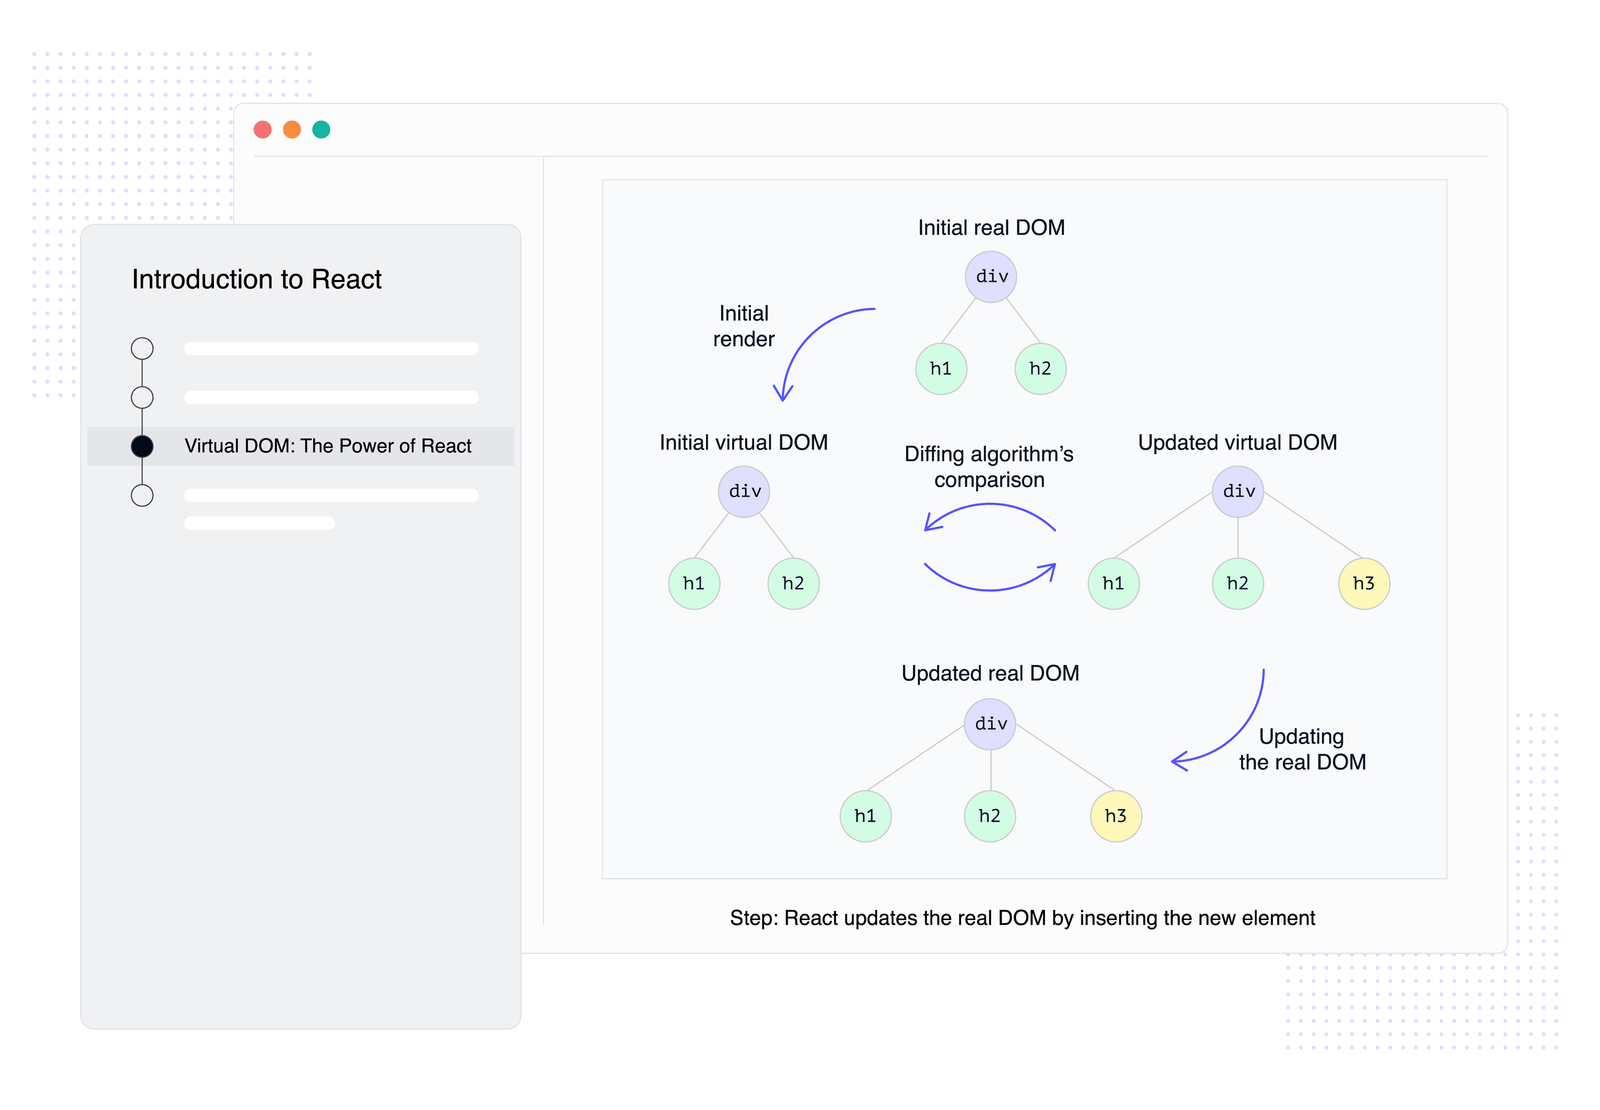Click the green window maximize dot

pos(321,130)
